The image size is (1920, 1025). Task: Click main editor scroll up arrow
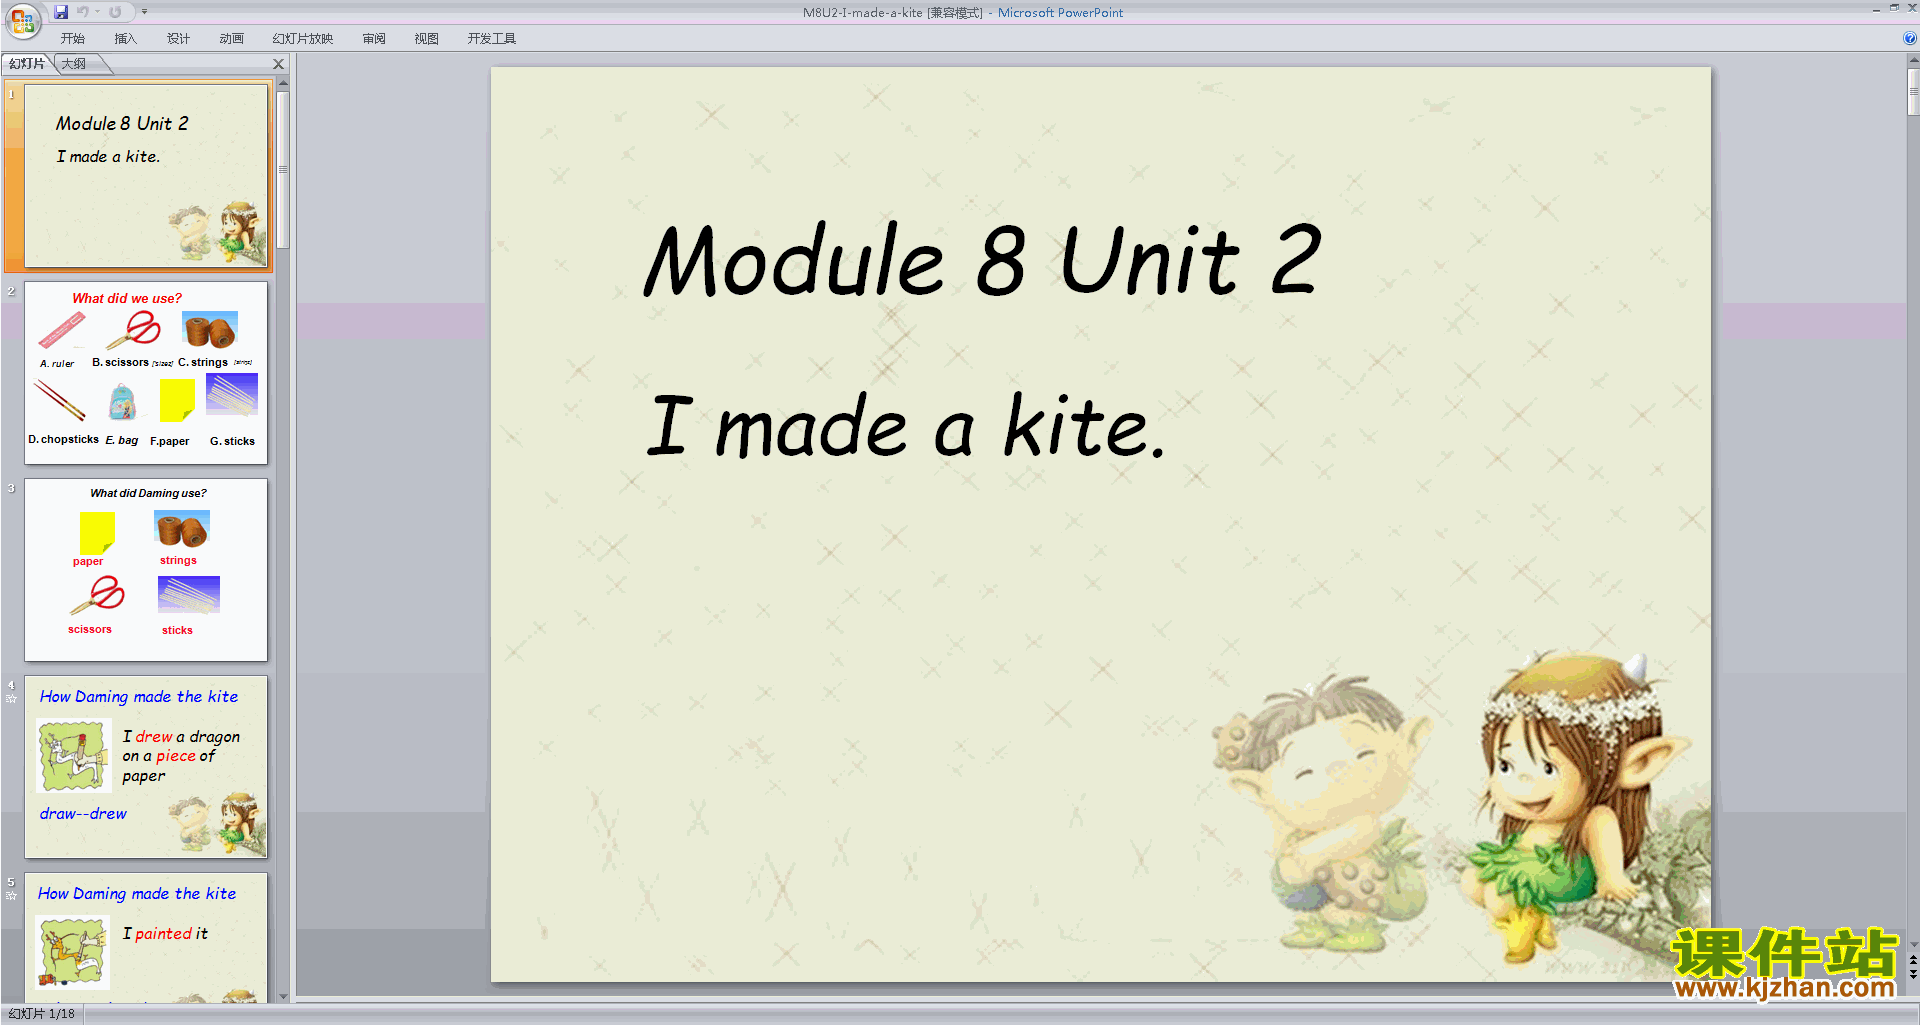click(x=1913, y=60)
